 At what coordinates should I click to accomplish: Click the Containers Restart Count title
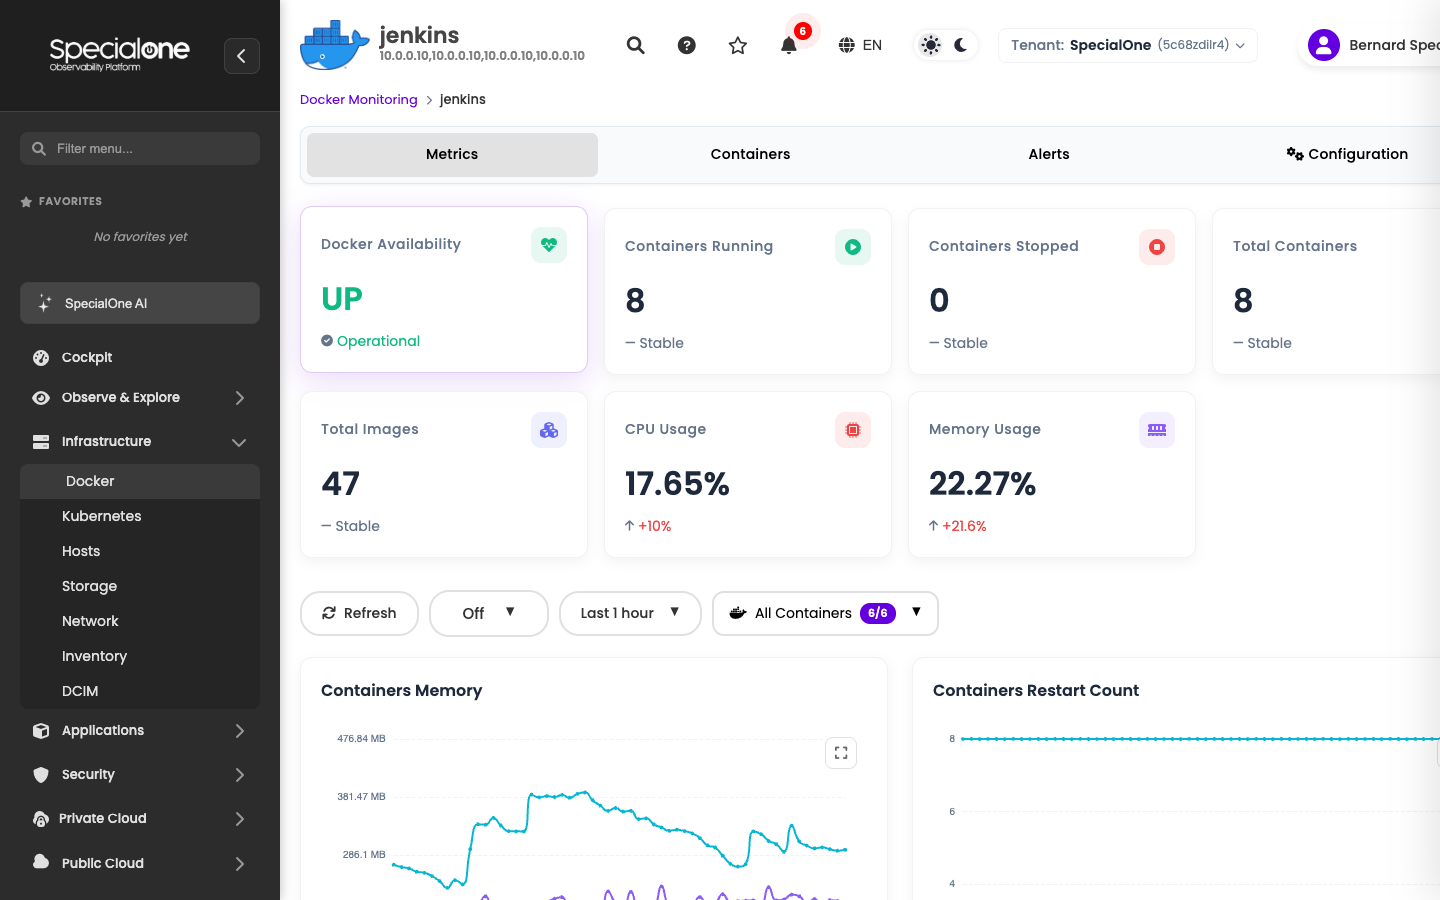pyautogui.click(x=1036, y=690)
